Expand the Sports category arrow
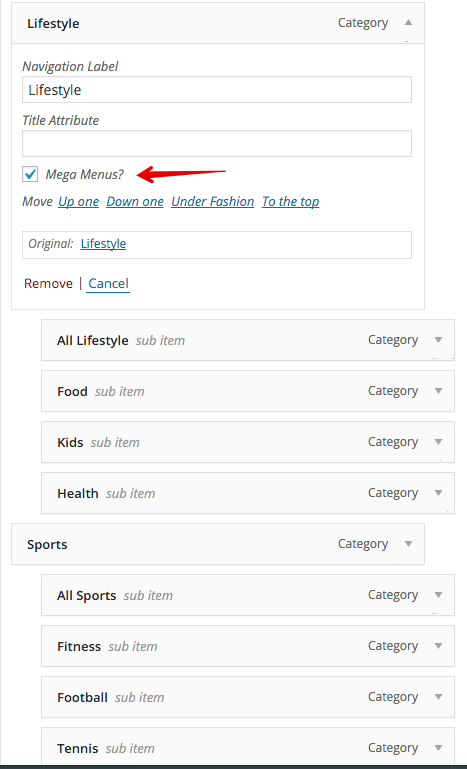Image resolution: width=467 pixels, height=769 pixels. [408, 544]
